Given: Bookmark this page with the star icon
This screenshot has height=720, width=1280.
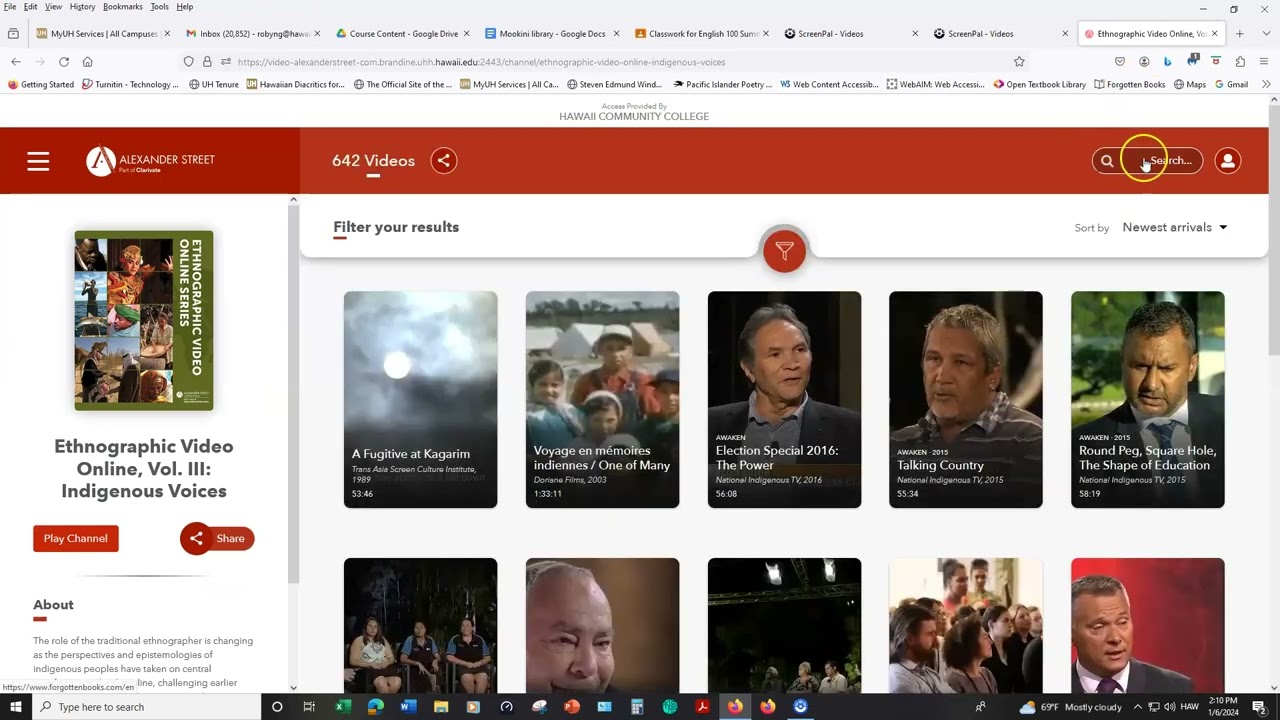Looking at the screenshot, I should point(1019,62).
